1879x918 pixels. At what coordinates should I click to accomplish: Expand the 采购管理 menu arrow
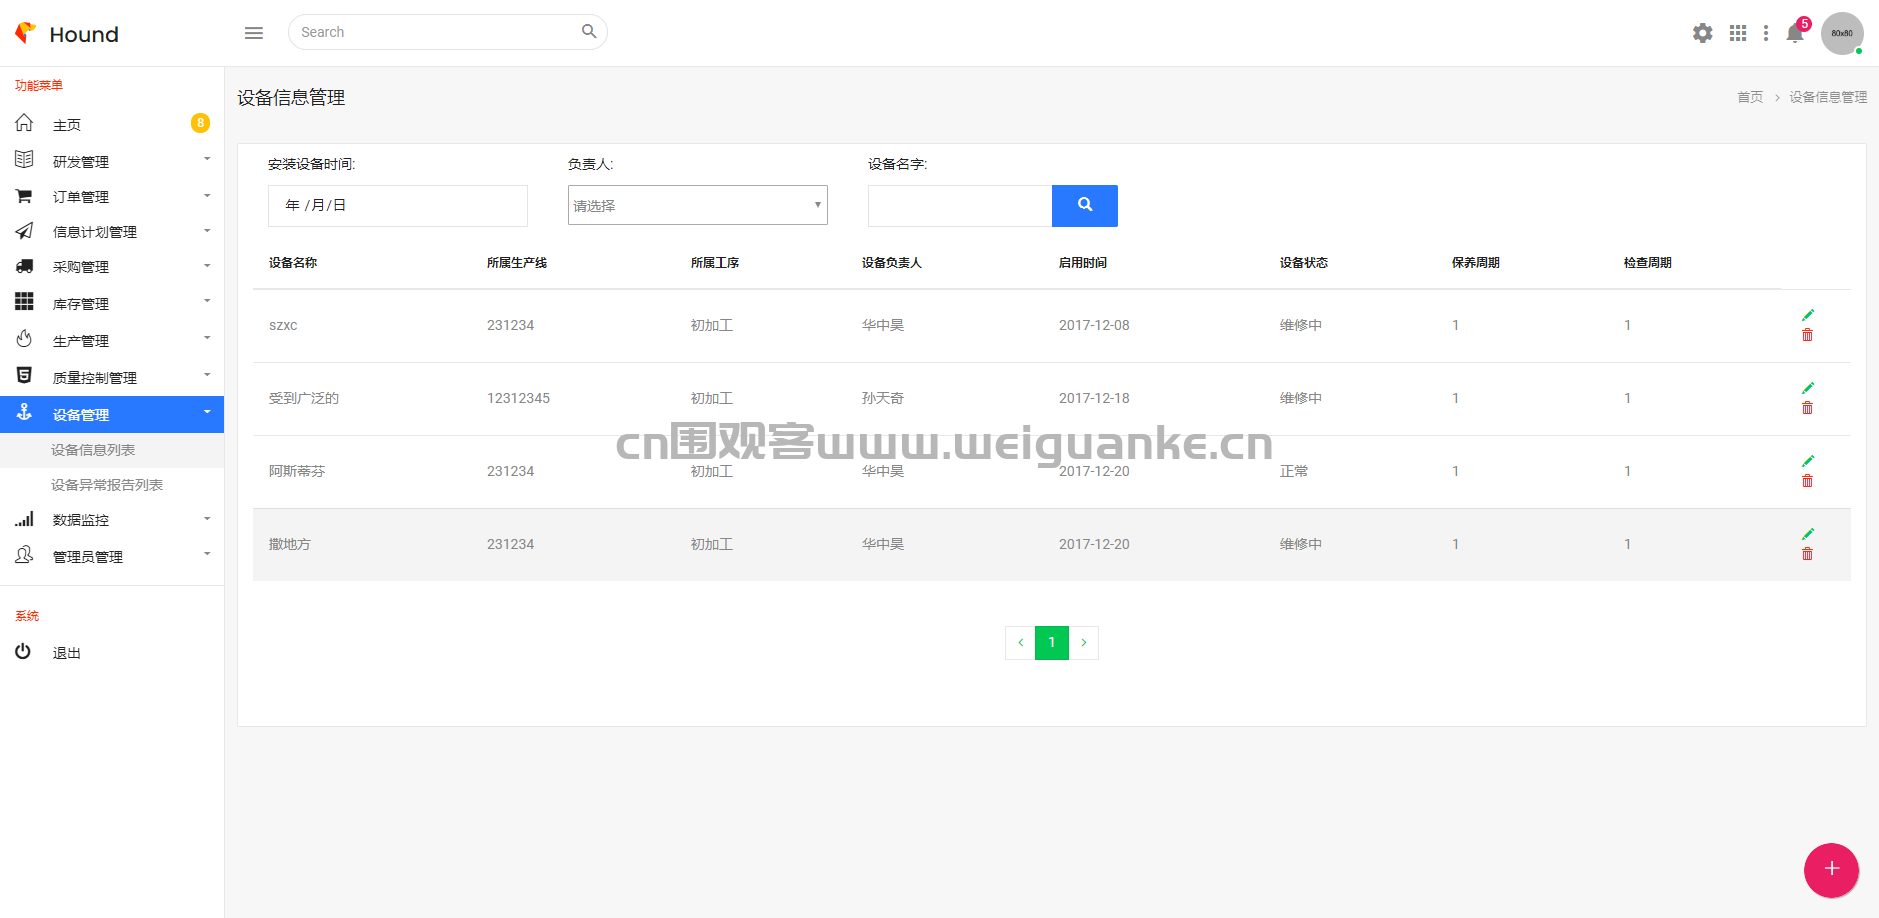pos(207,265)
